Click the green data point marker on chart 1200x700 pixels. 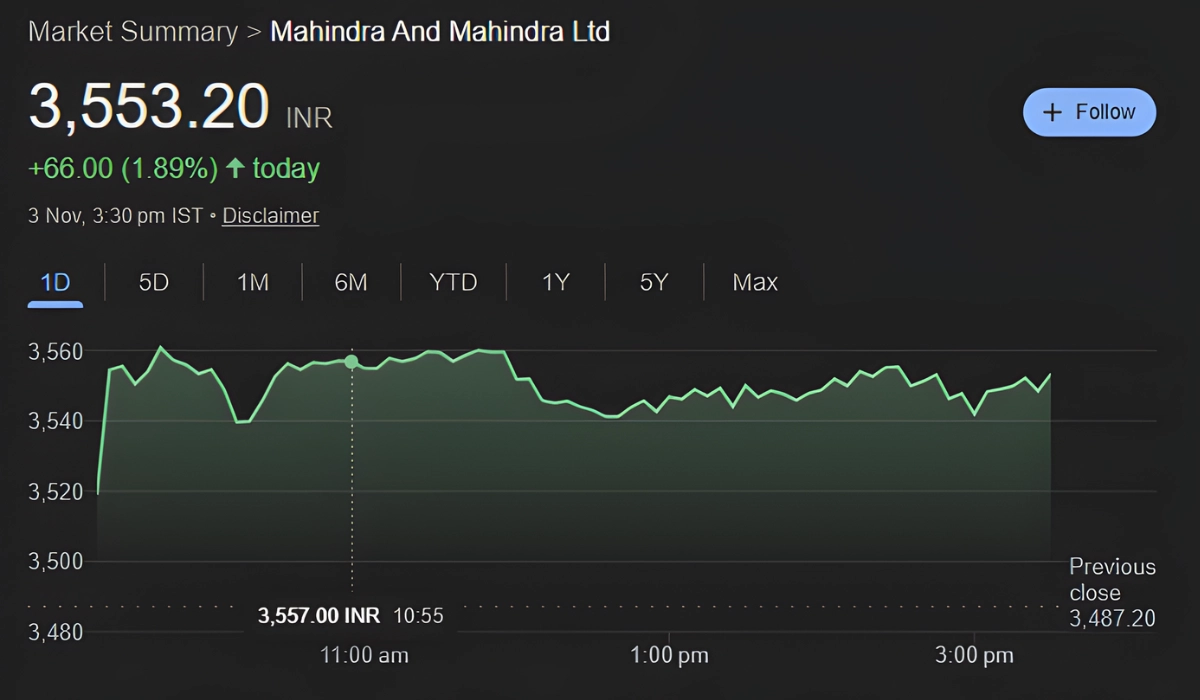tap(351, 361)
